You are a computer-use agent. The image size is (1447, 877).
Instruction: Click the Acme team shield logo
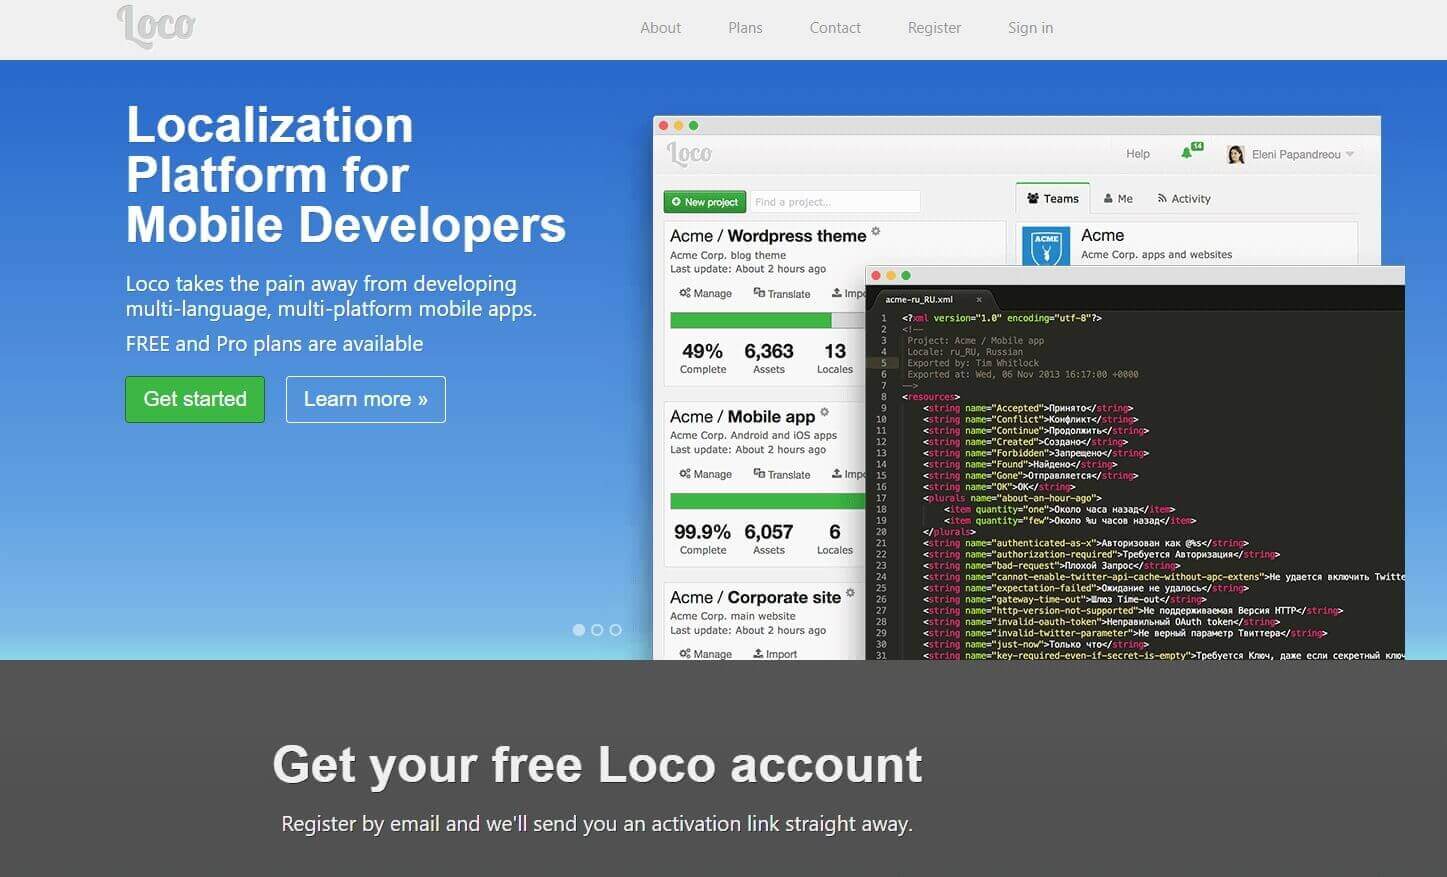[x=1046, y=246]
